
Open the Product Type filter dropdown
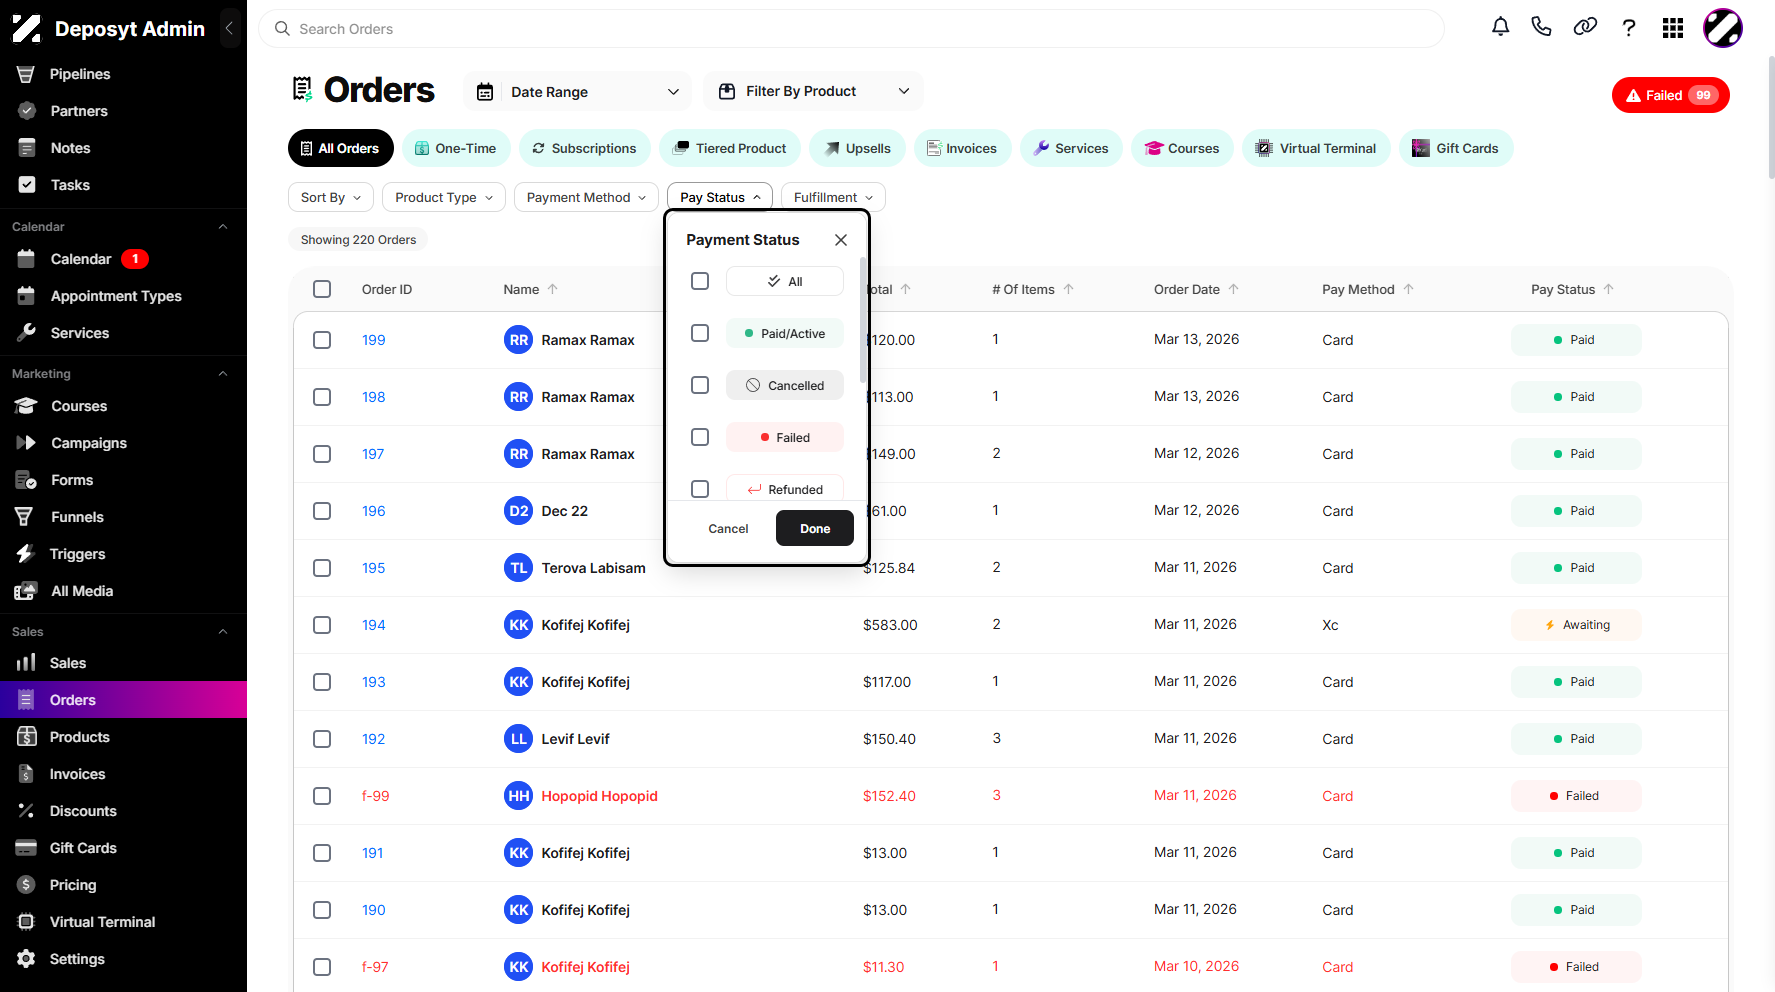(444, 197)
